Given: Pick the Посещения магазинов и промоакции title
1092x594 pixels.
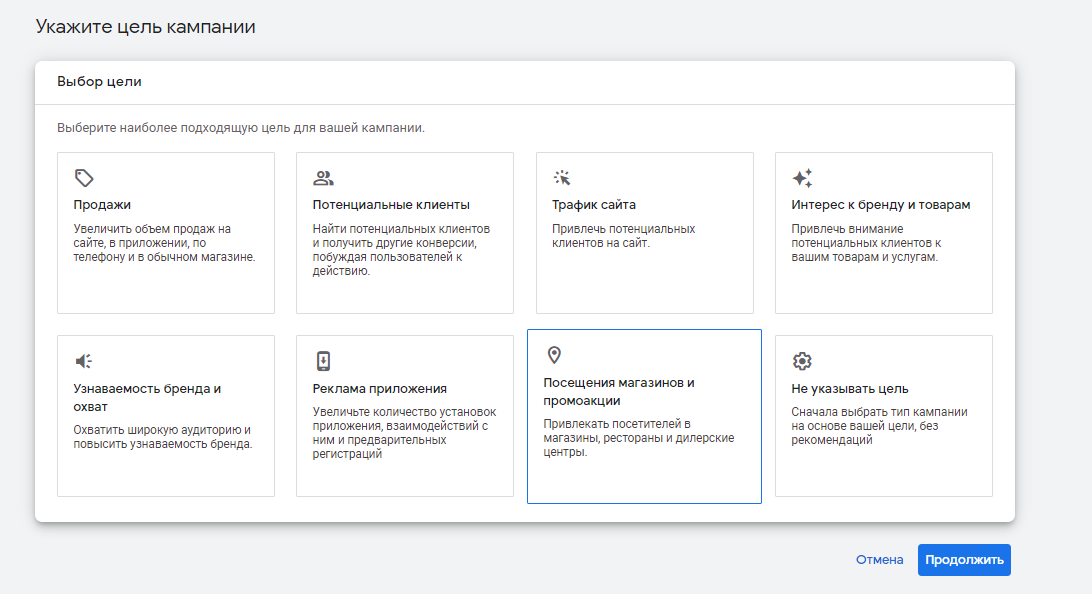Looking at the screenshot, I should pos(618,392).
